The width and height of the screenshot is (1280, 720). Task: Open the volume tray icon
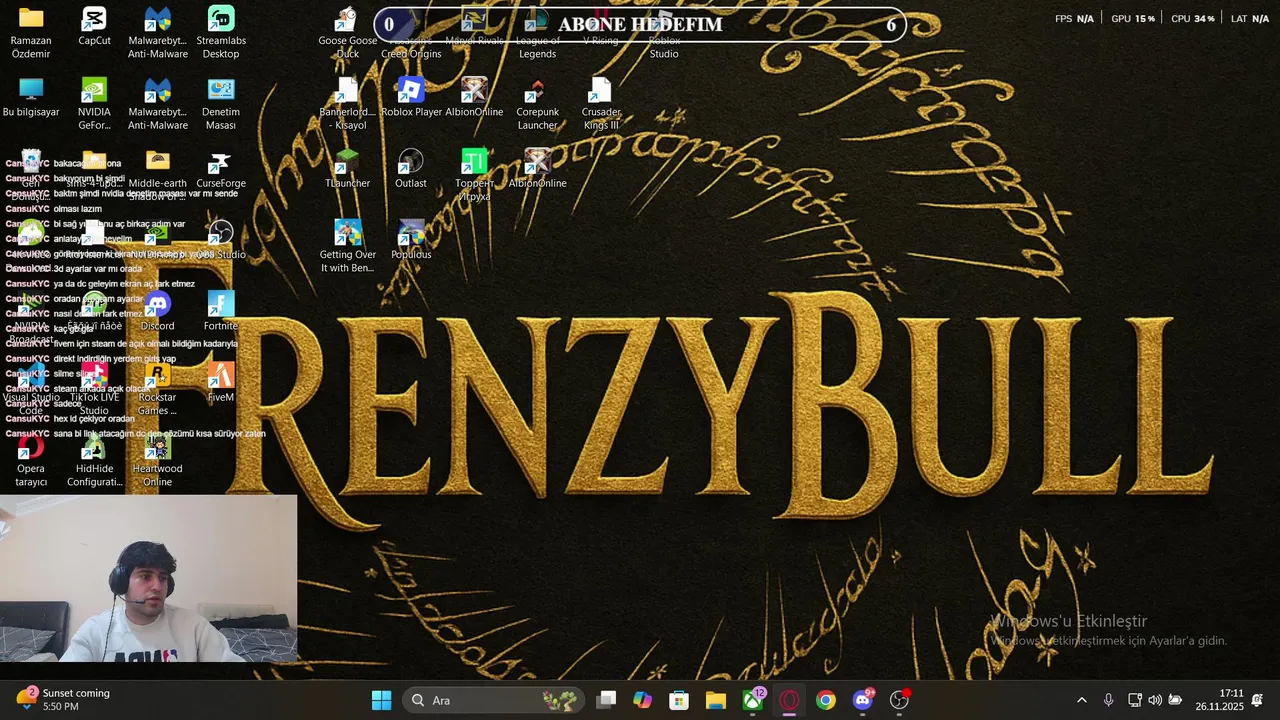click(1155, 700)
